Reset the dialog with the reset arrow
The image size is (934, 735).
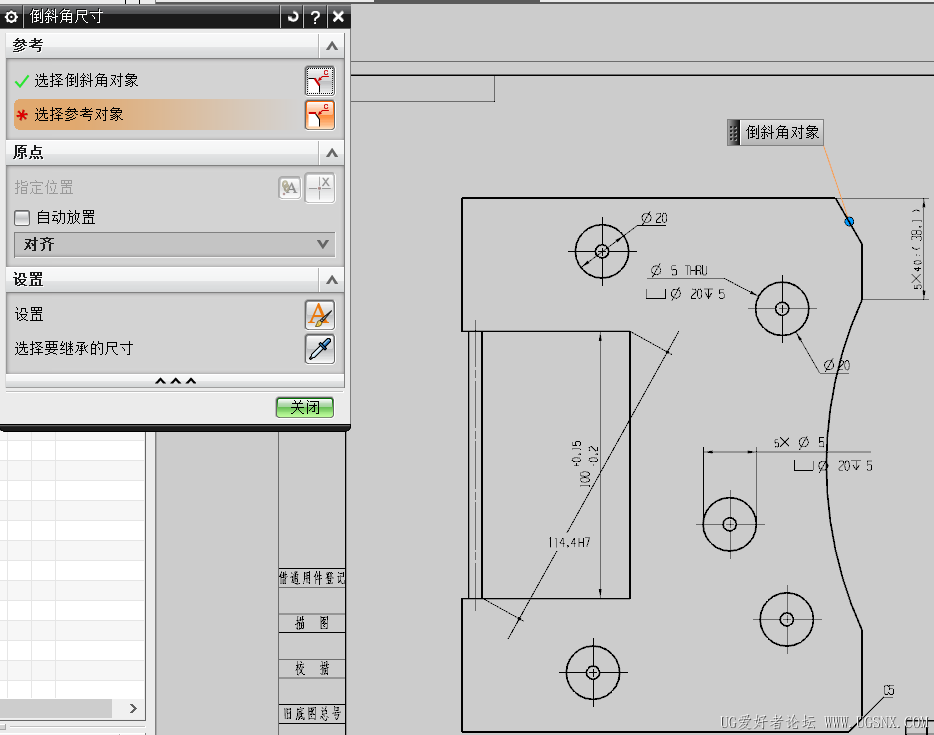point(292,17)
